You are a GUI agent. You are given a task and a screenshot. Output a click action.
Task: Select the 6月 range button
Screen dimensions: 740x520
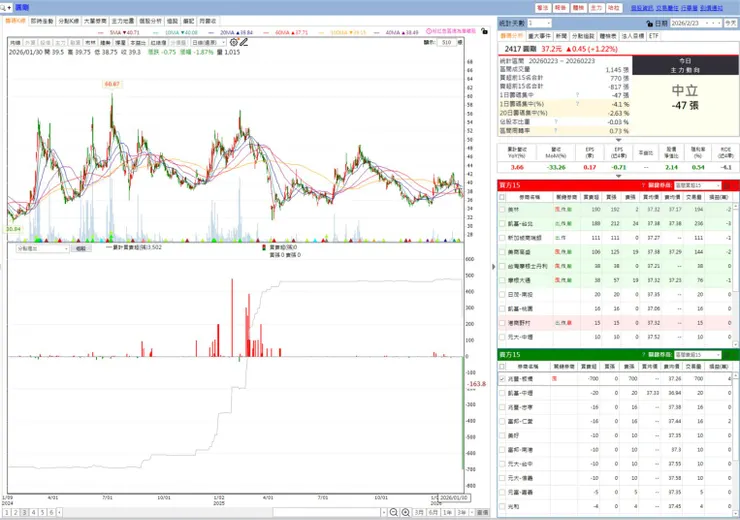[433, 512]
